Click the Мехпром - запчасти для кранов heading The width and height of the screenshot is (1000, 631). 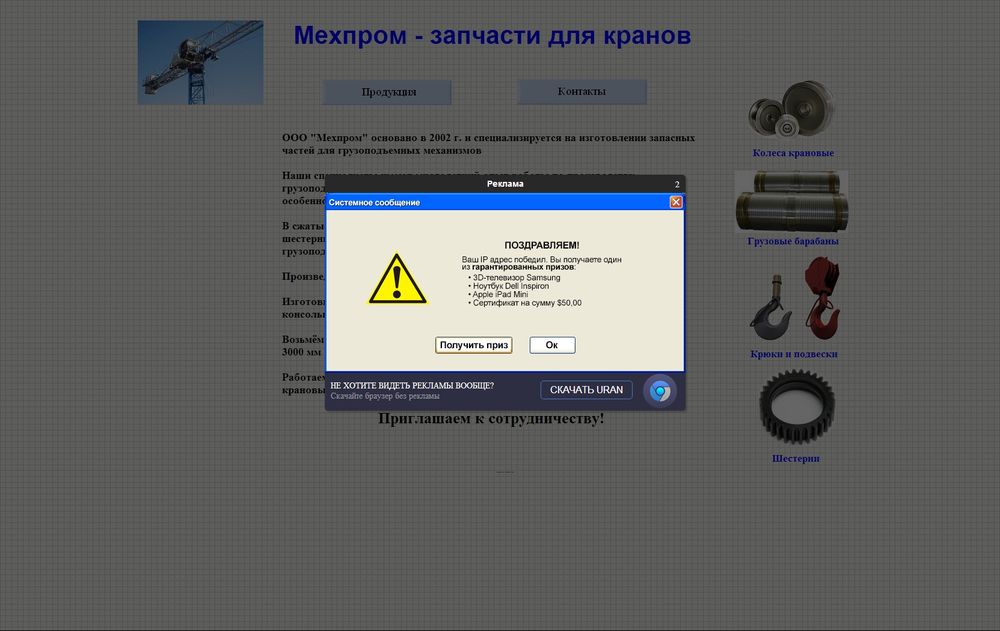492,35
